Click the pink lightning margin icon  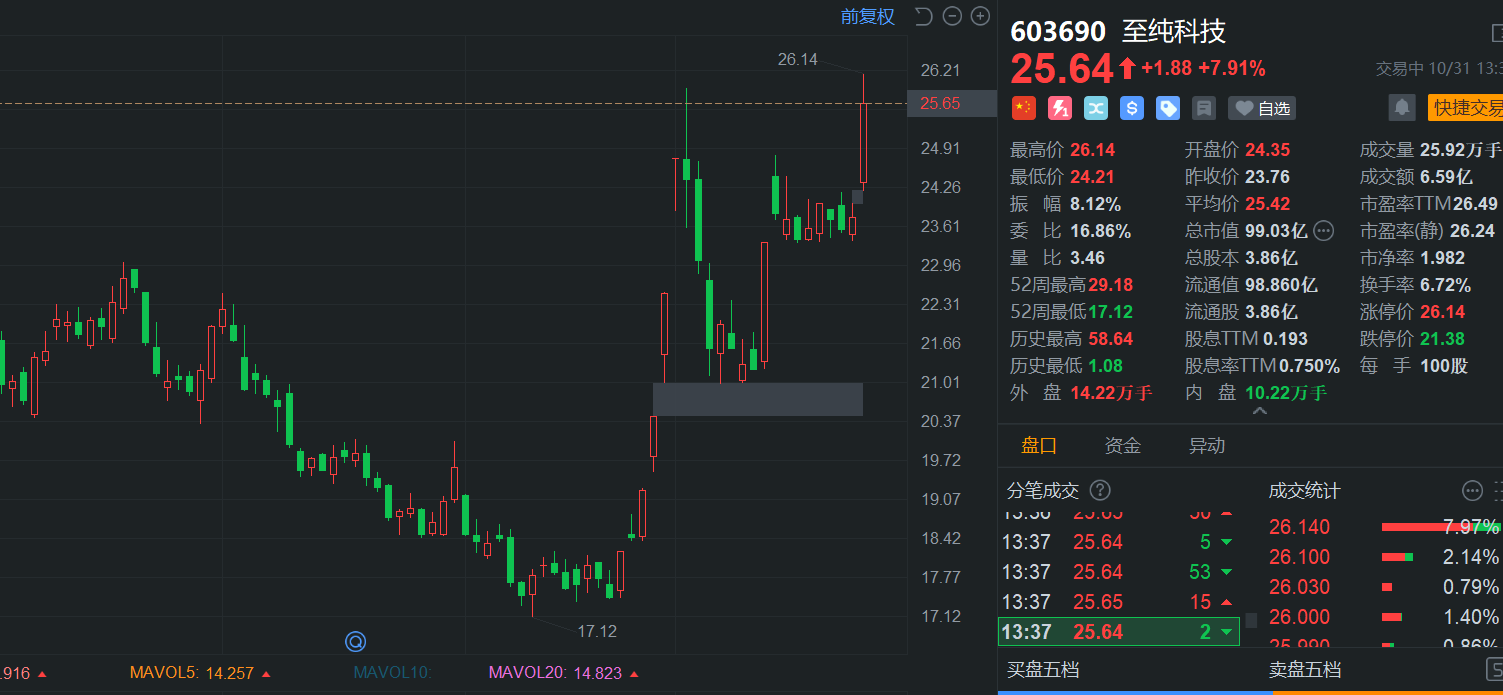pos(1060,108)
